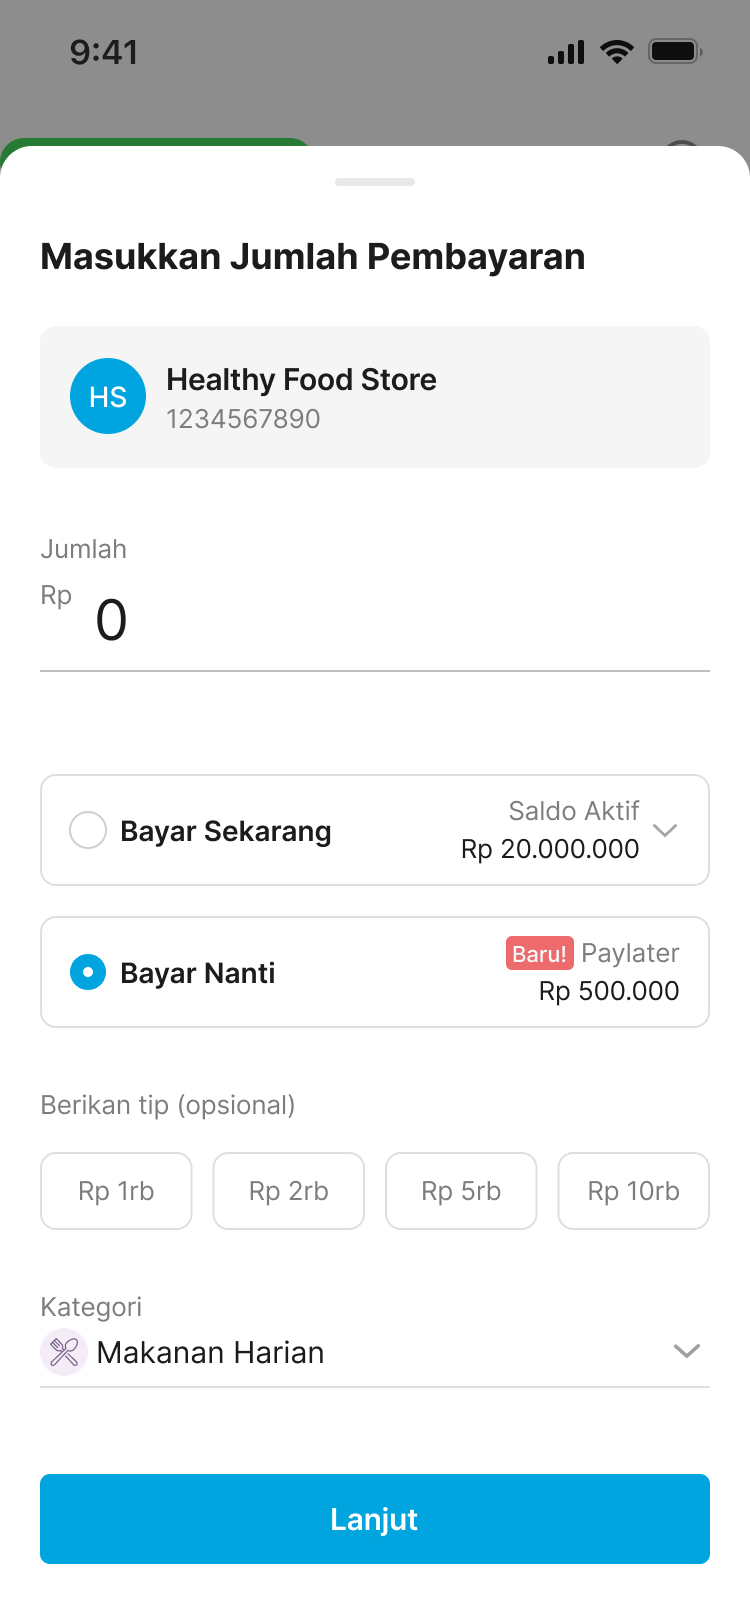Viewport: 750px width, 1624px height.
Task: Choose the Rp 2rb tip chip
Action: (289, 1191)
